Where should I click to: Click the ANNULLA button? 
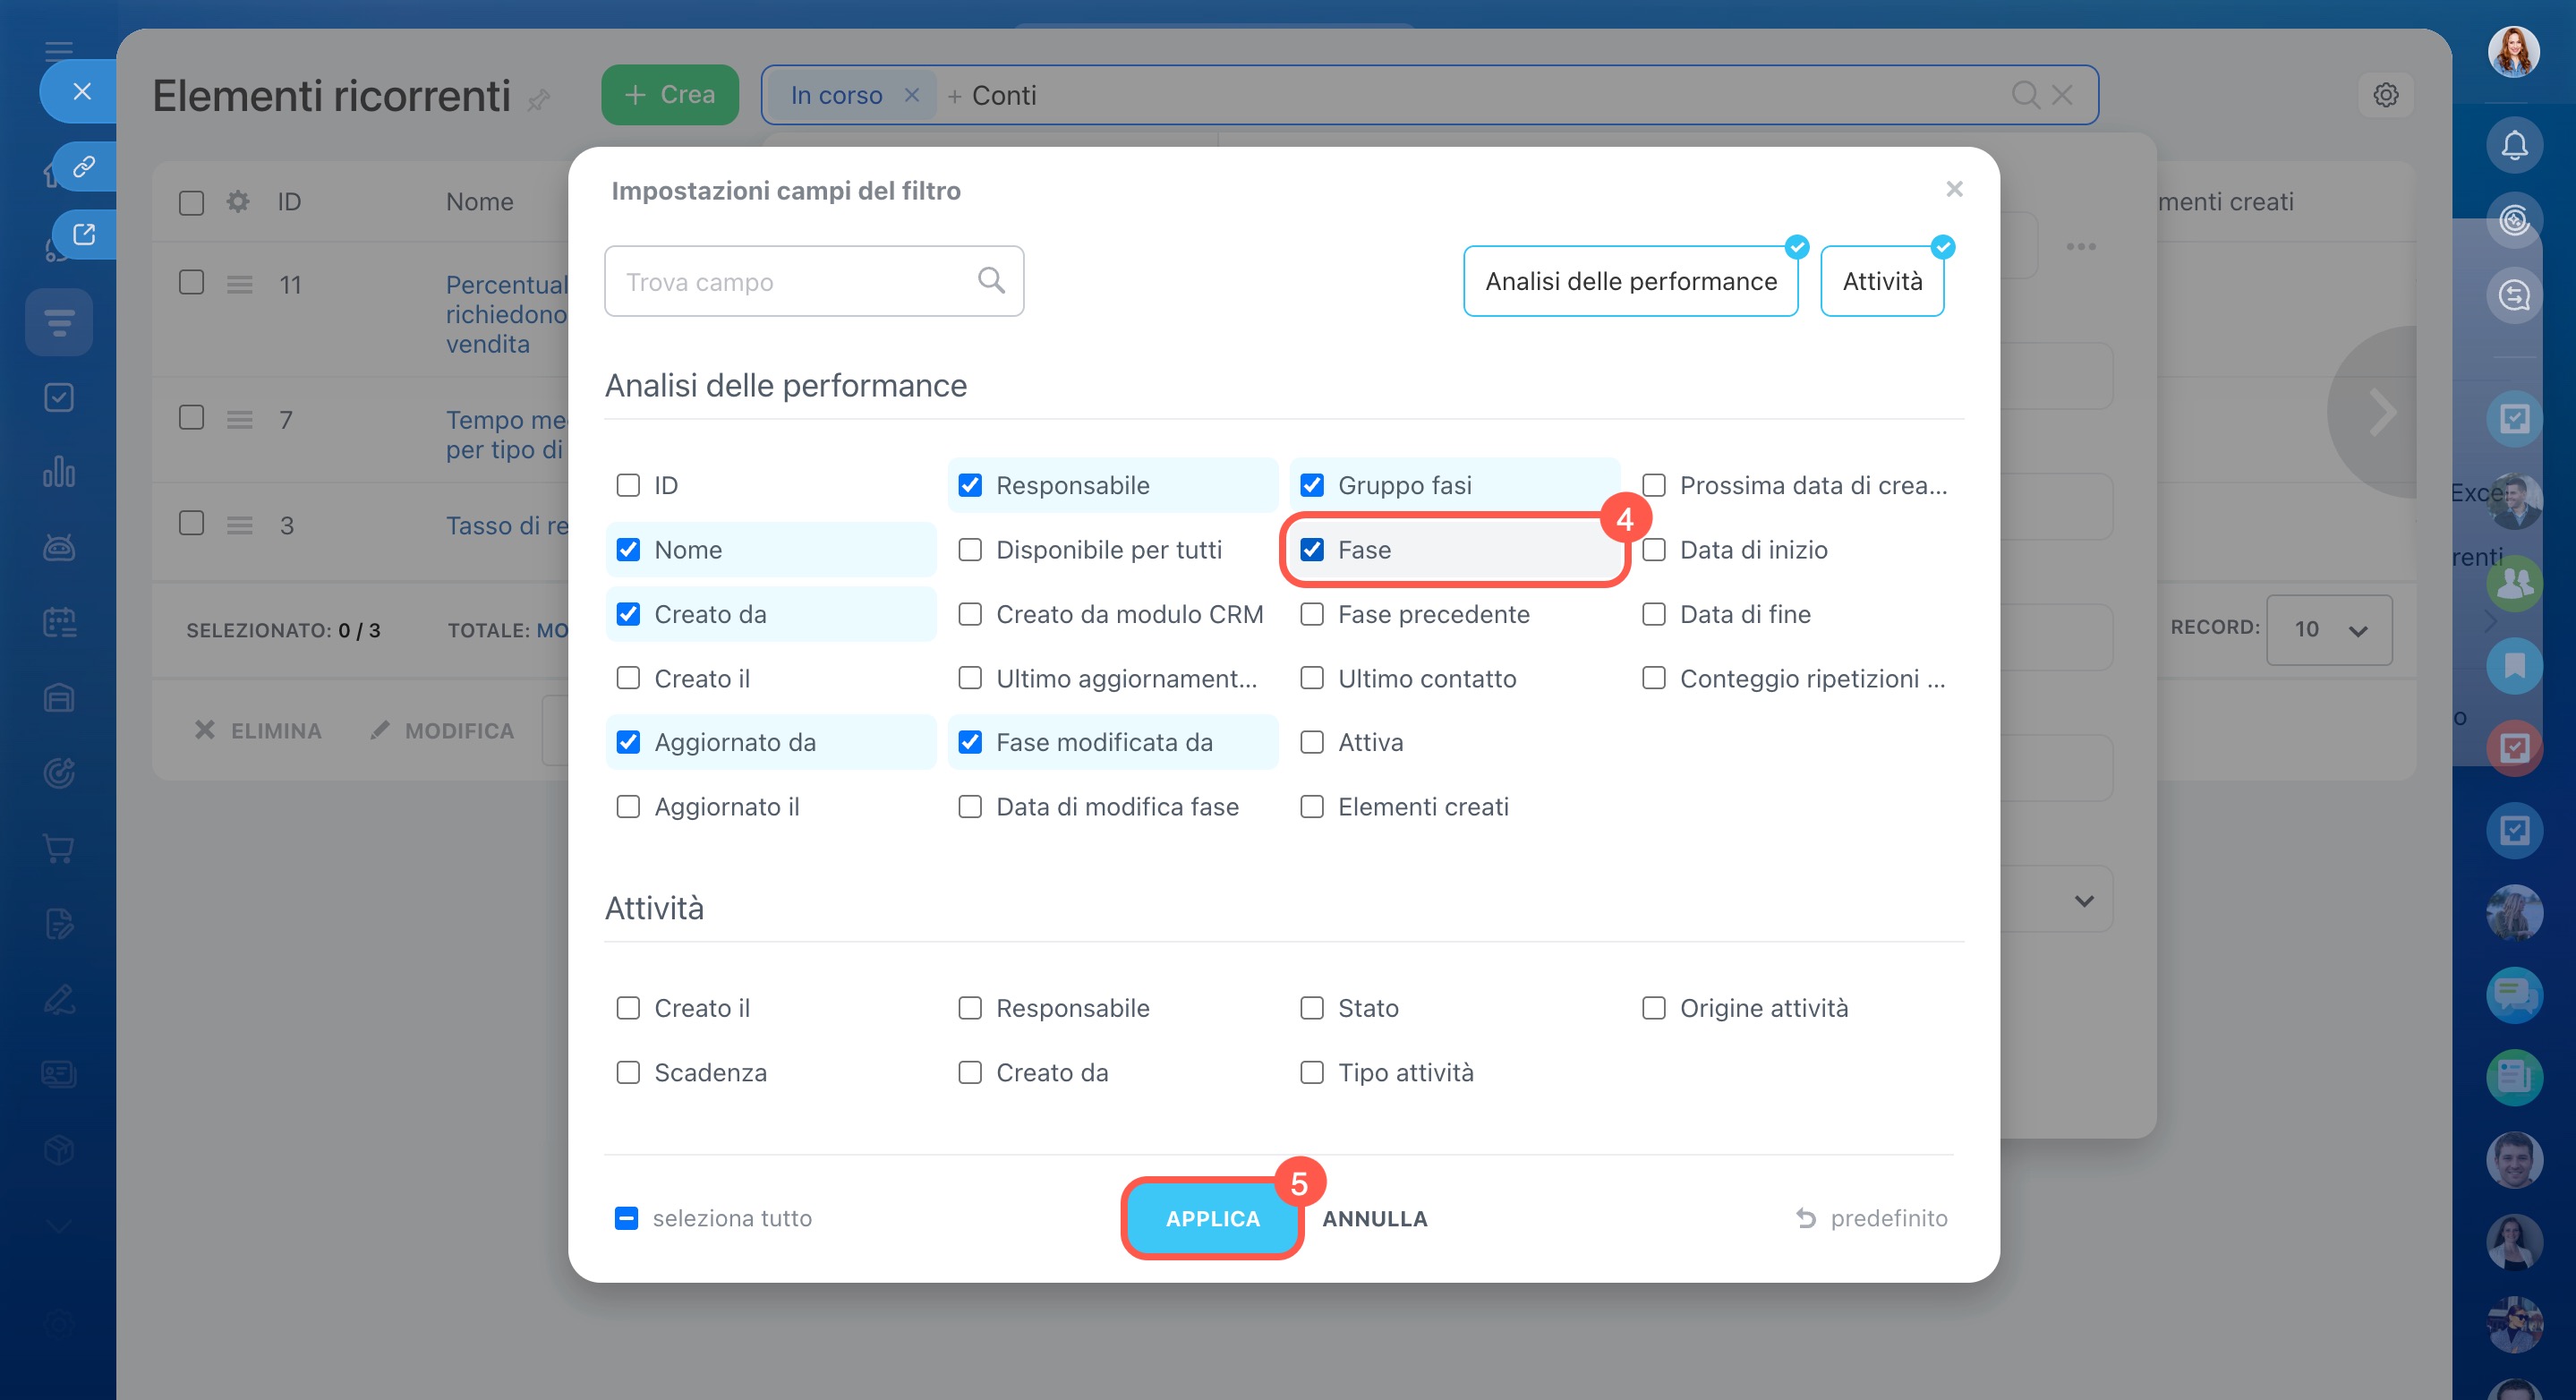1374,1218
